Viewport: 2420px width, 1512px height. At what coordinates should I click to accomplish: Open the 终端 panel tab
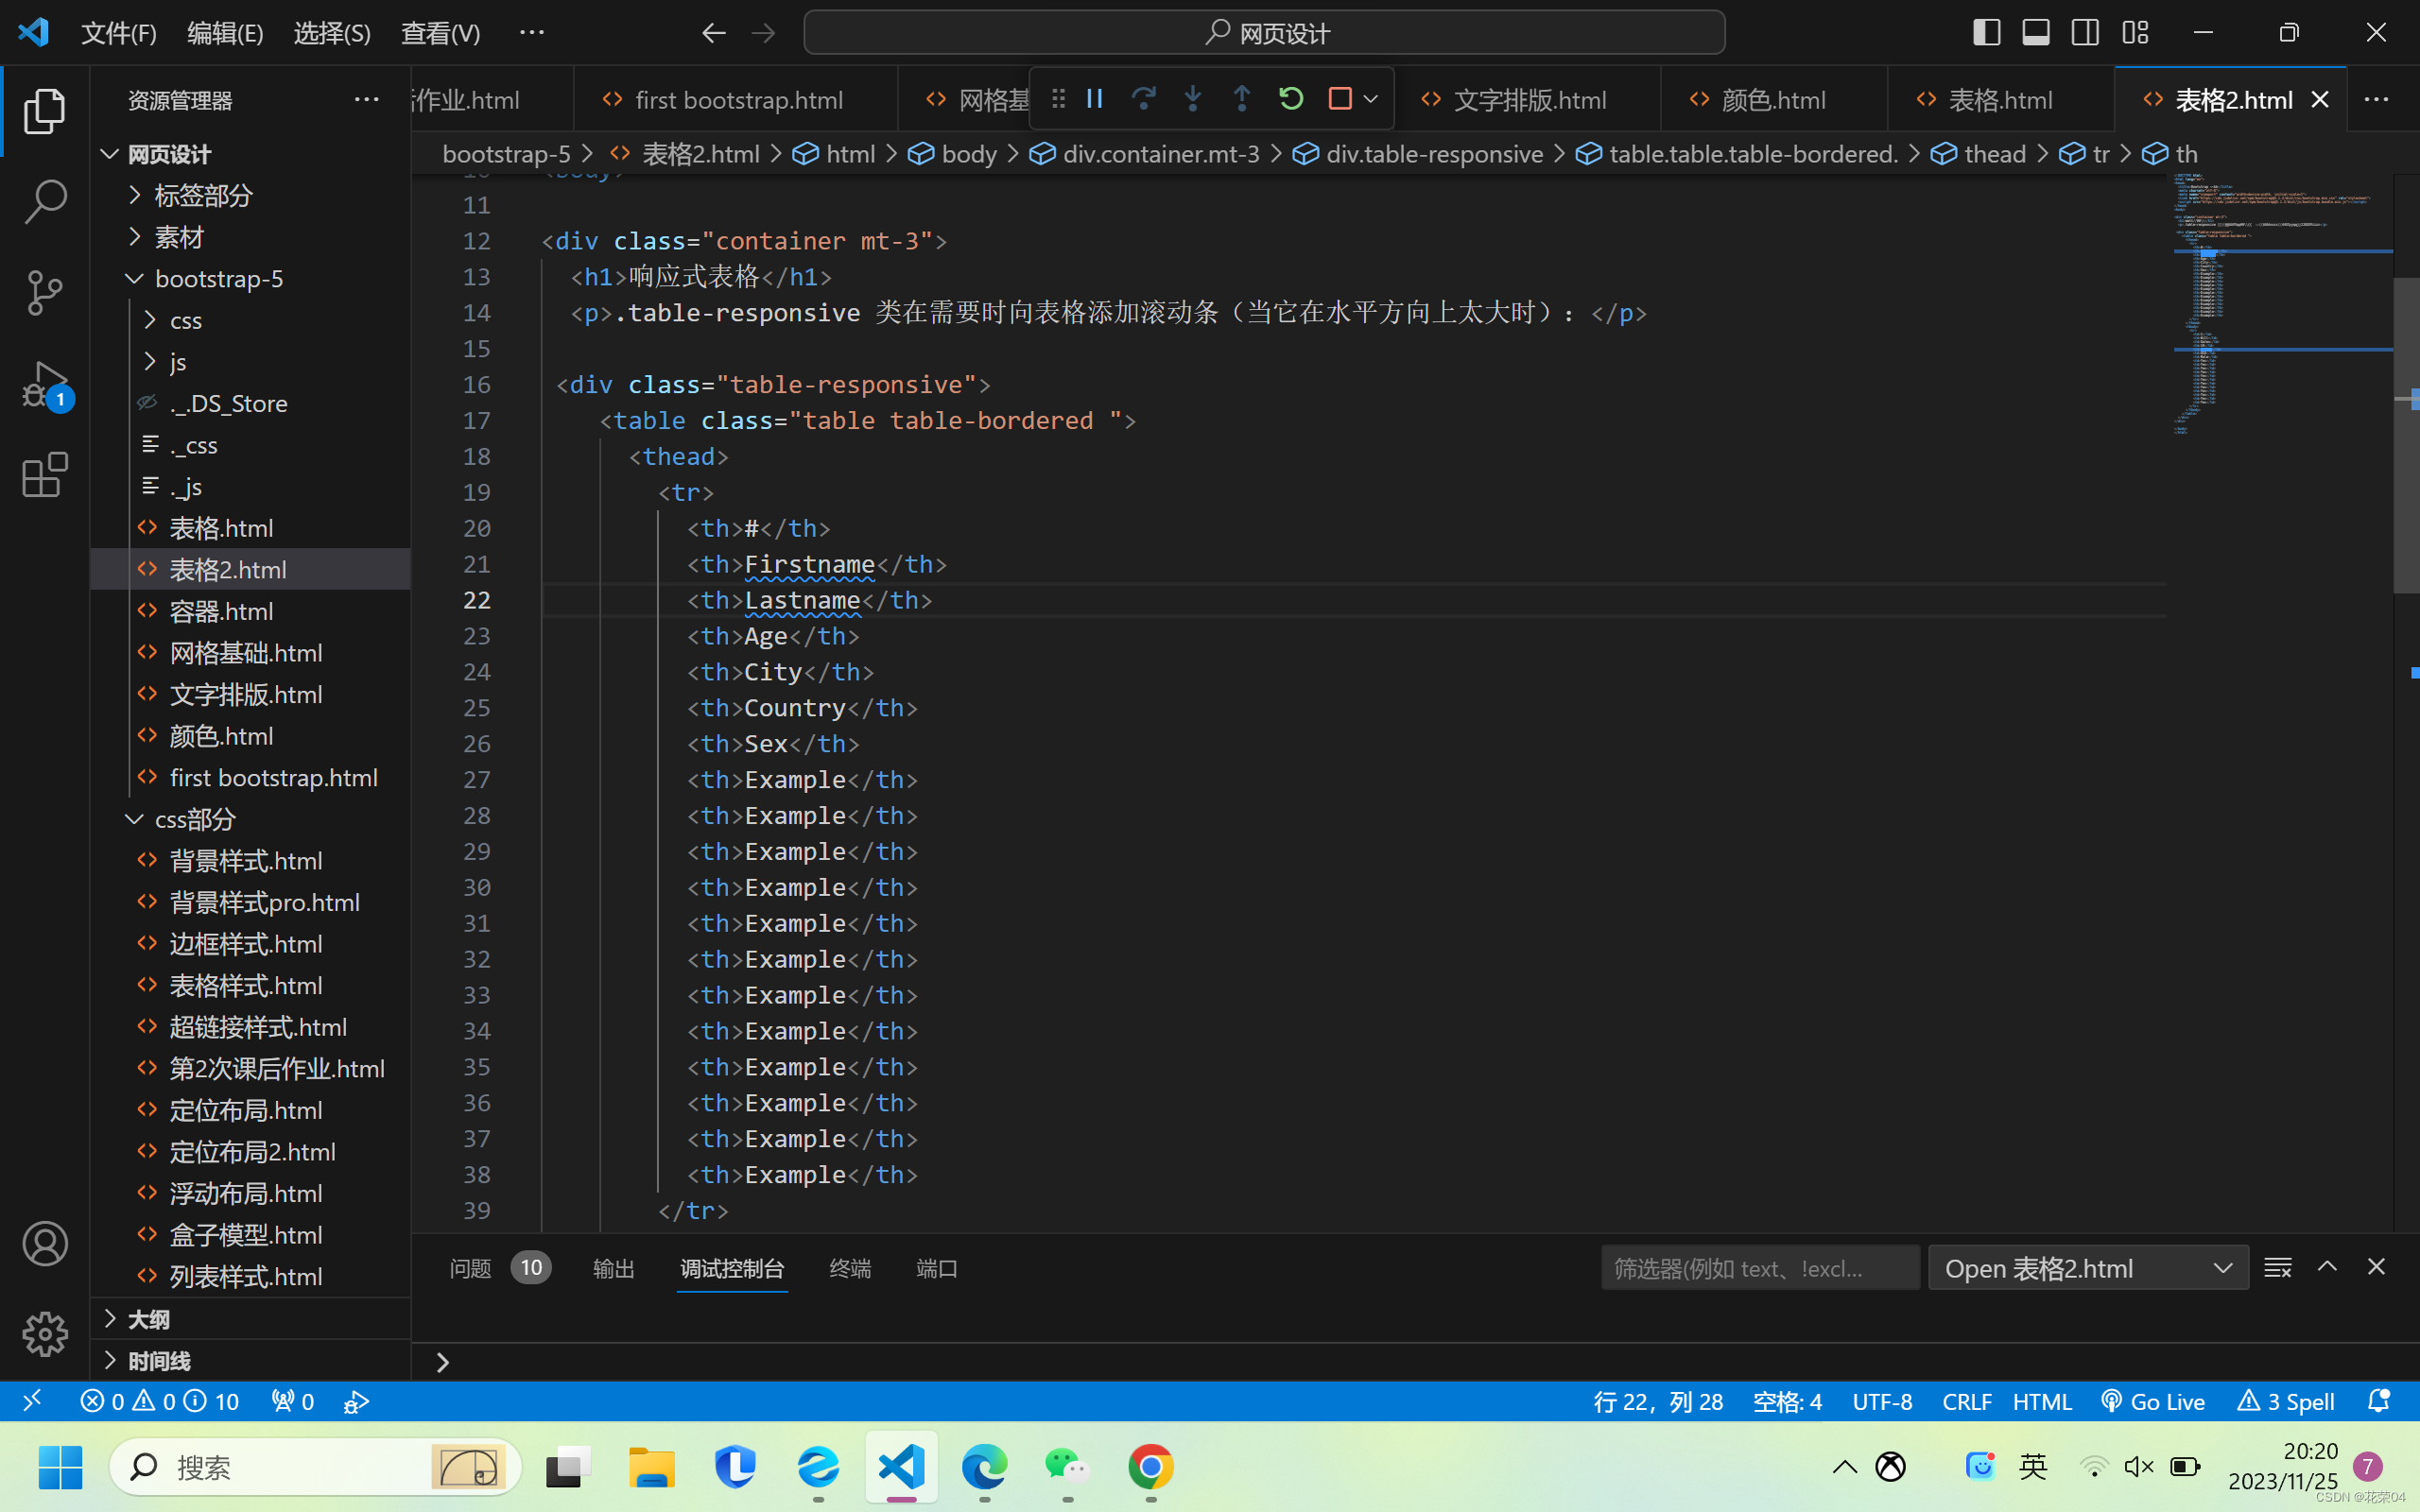click(x=850, y=1268)
